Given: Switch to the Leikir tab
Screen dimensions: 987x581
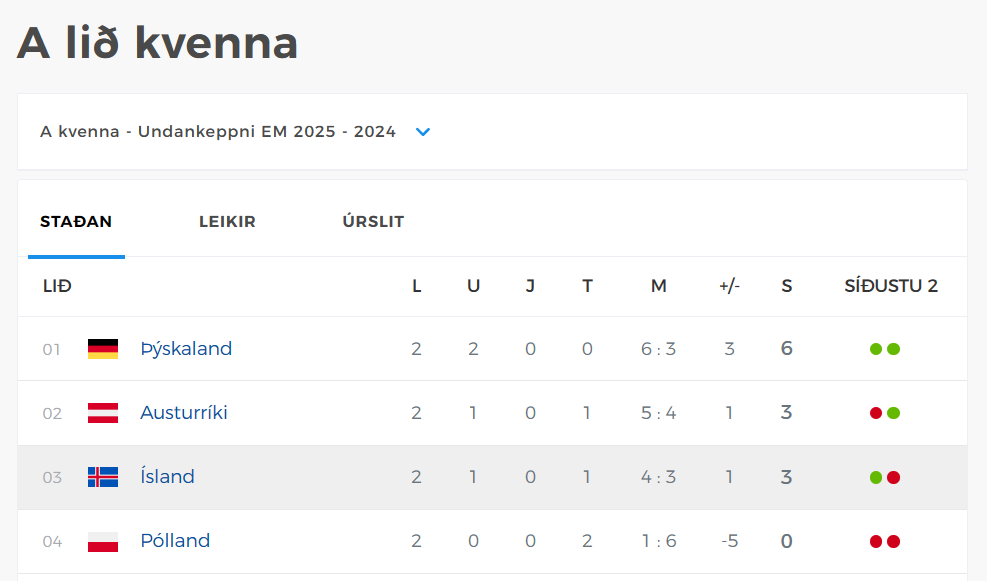Looking at the screenshot, I should [227, 222].
